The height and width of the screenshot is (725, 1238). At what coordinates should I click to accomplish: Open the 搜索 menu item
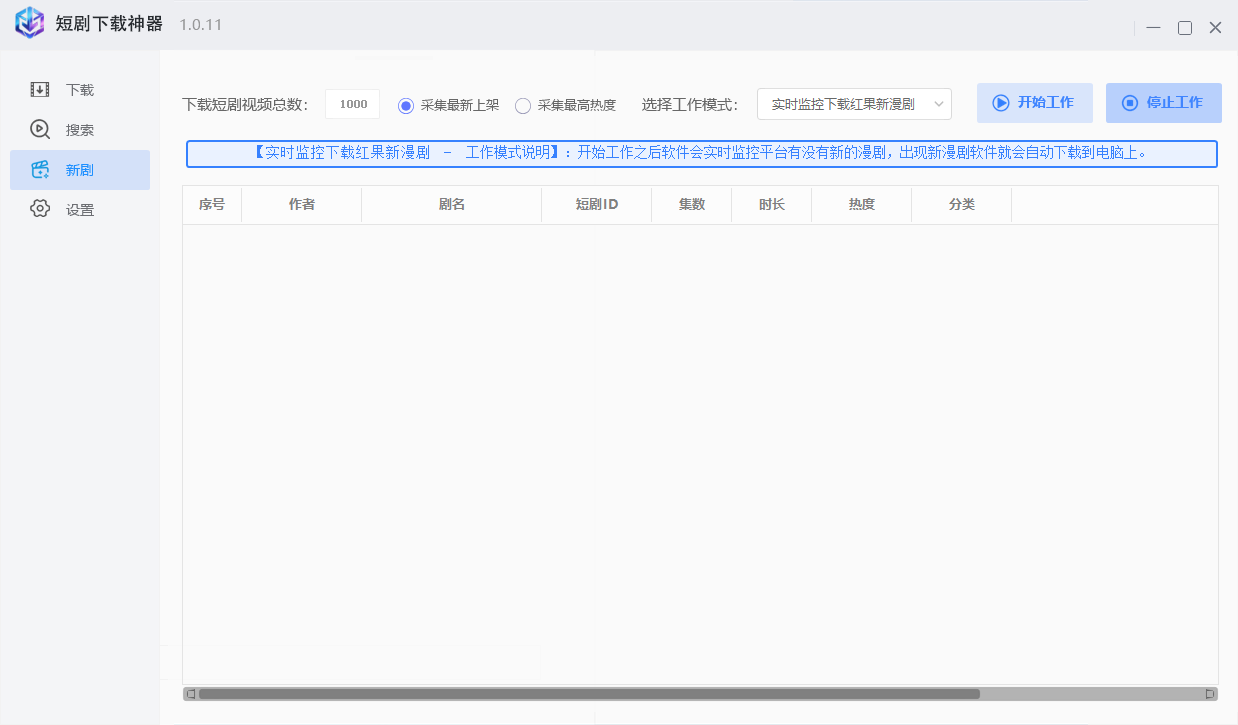[x=80, y=130]
